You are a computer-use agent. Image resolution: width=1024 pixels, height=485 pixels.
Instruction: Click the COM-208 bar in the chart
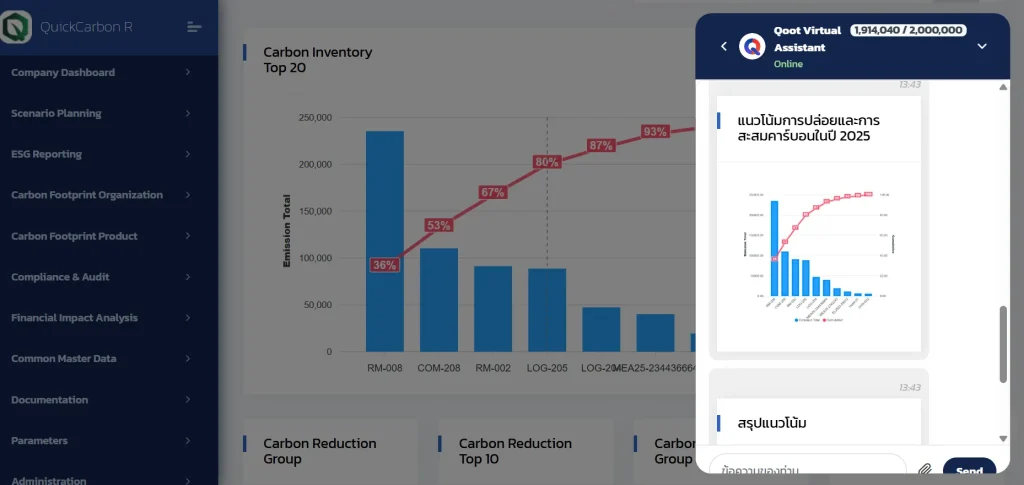click(x=439, y=300)
